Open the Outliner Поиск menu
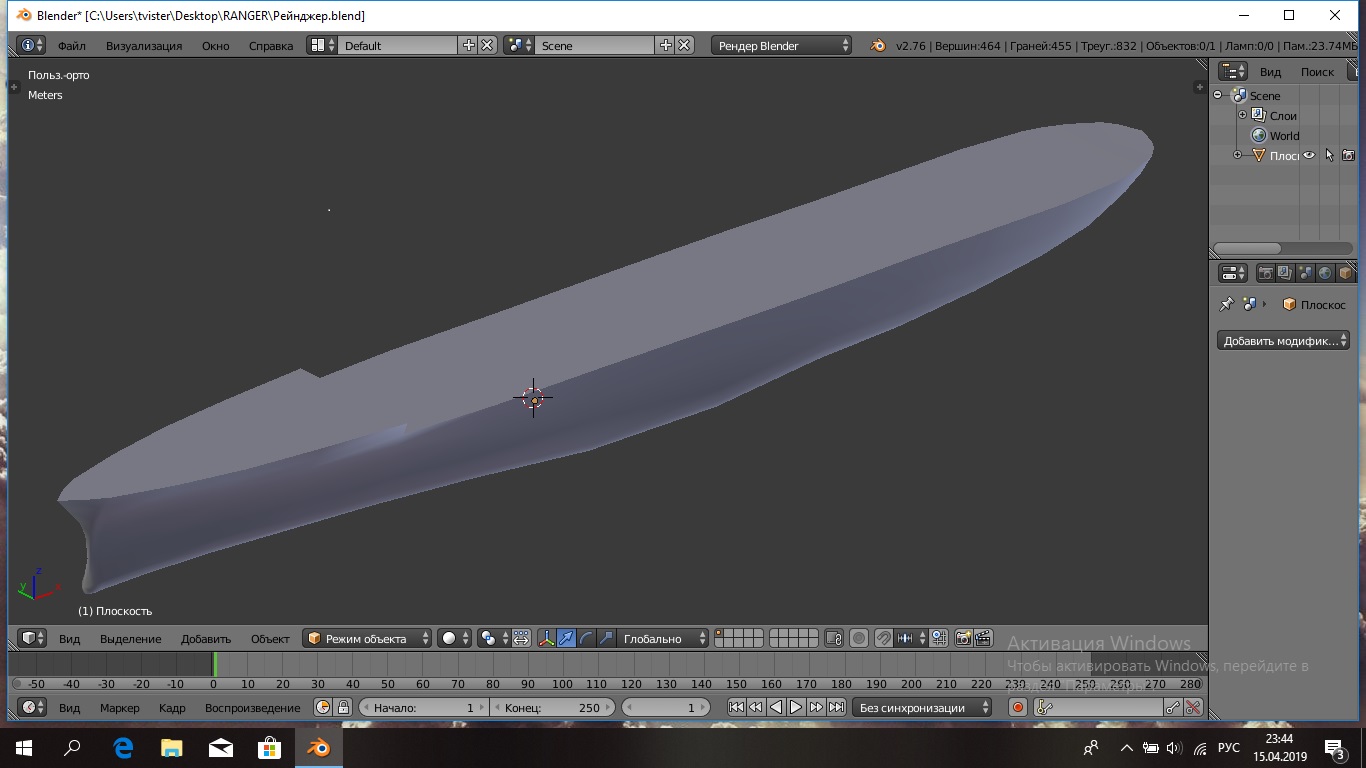Screen dimensions: 1366x768 [x=1317, y=72]
